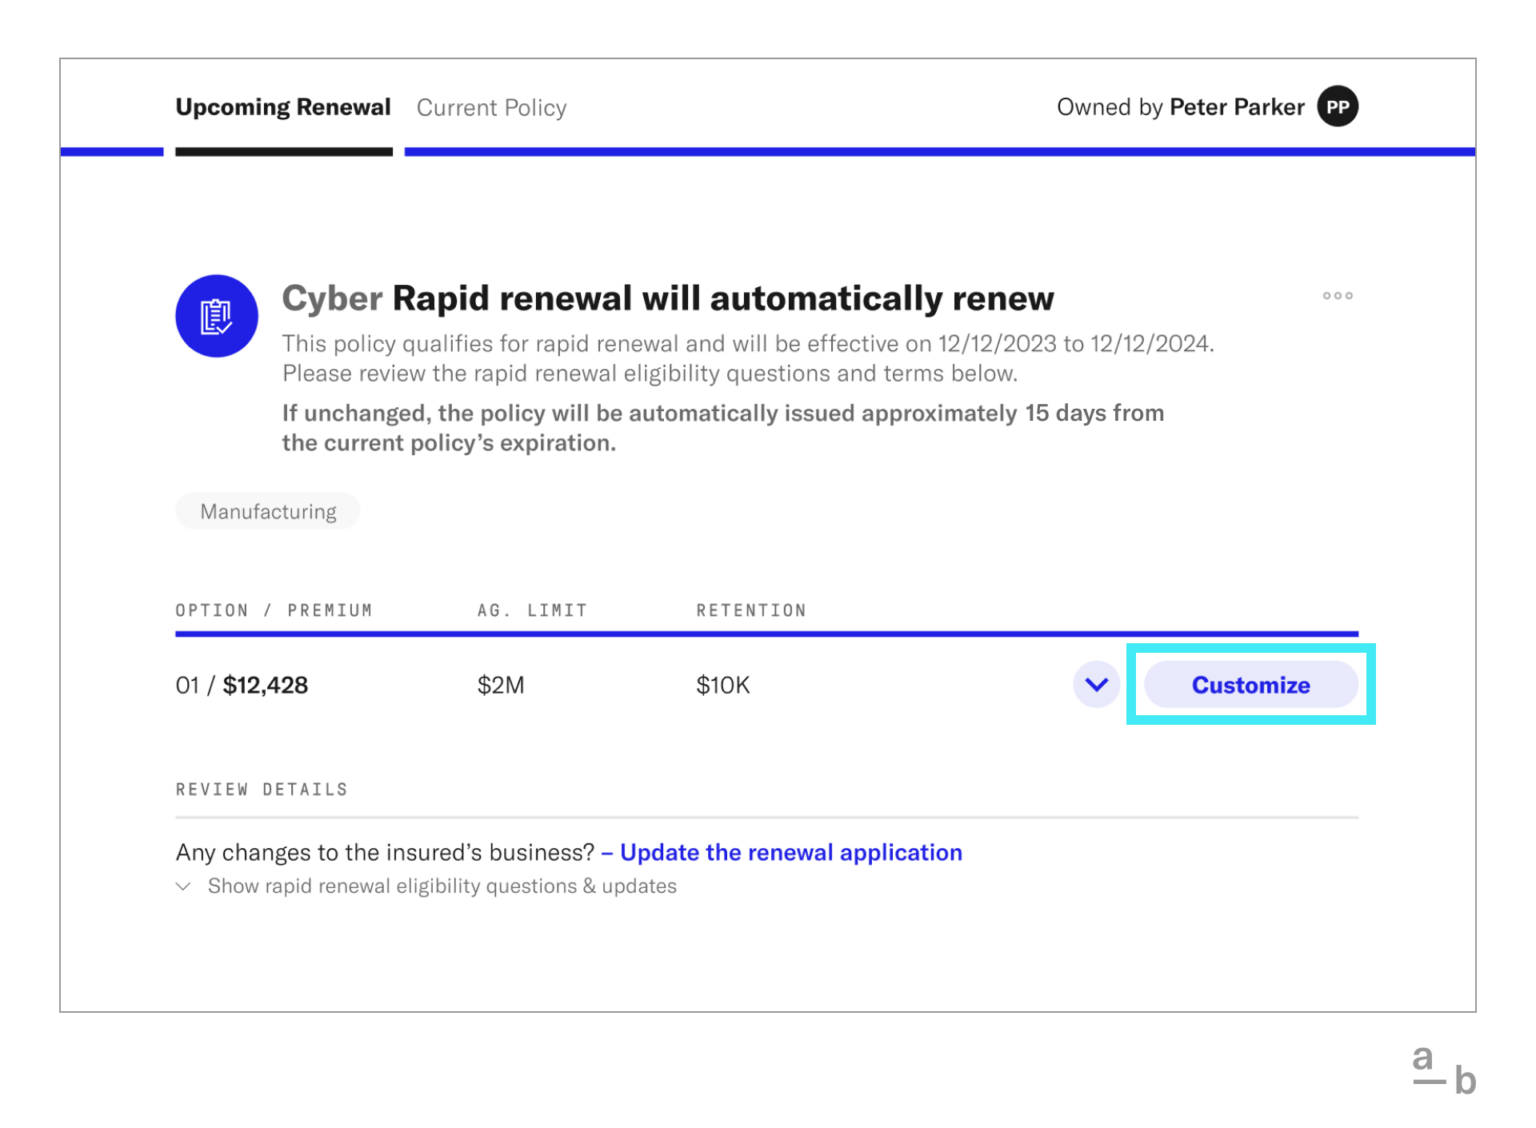Select the $12,428 premium value

(x=265, y=685)
